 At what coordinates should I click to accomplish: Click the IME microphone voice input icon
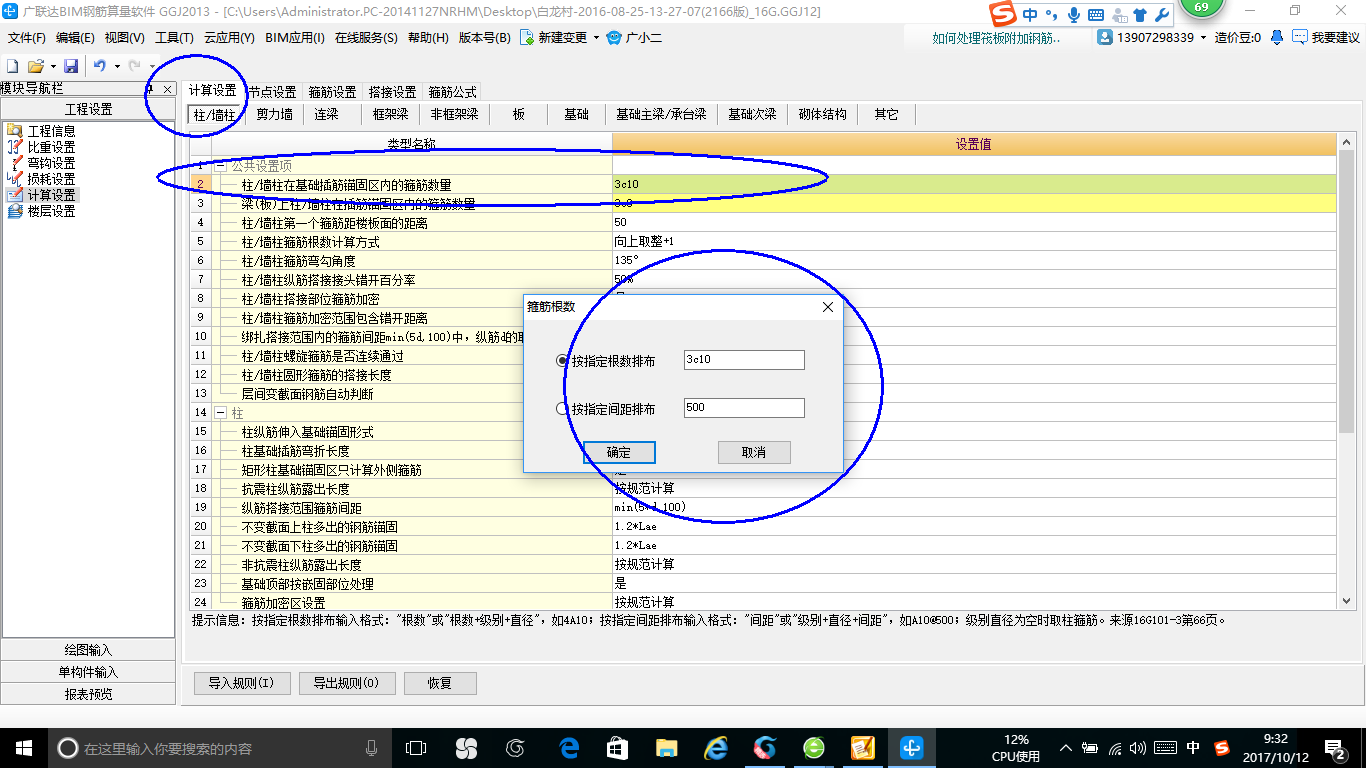(1074, 15)
